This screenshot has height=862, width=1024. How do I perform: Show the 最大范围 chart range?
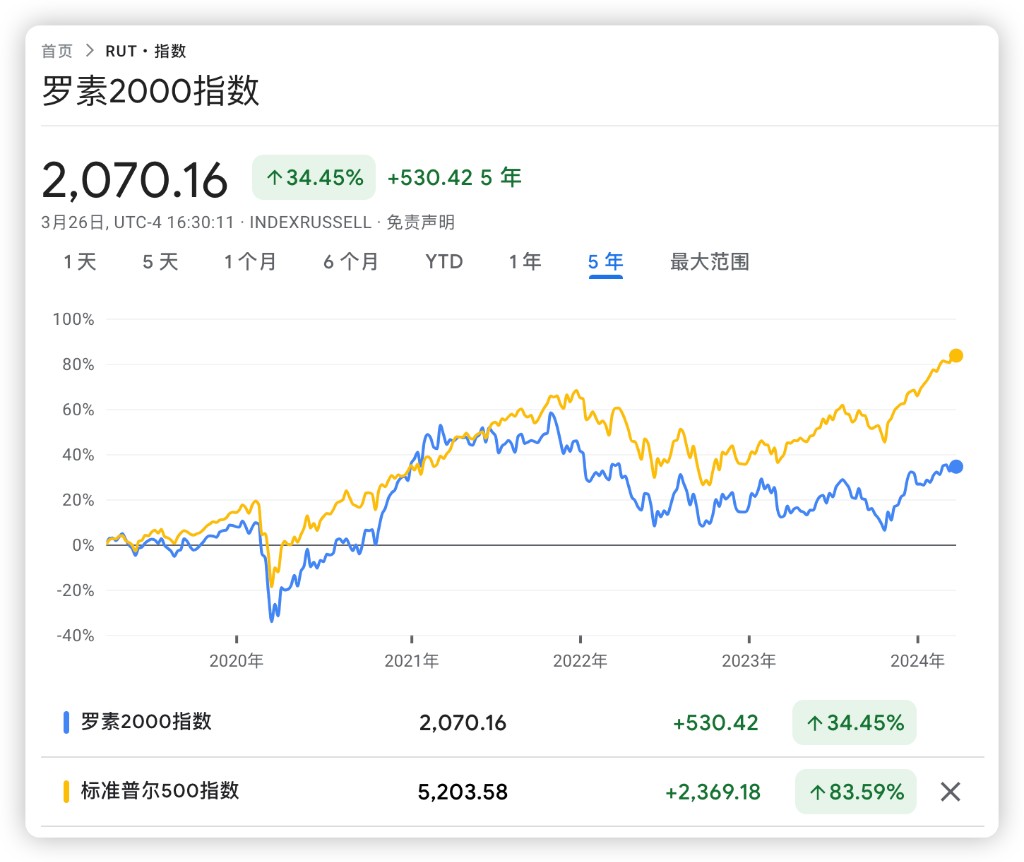pos(709,262)
